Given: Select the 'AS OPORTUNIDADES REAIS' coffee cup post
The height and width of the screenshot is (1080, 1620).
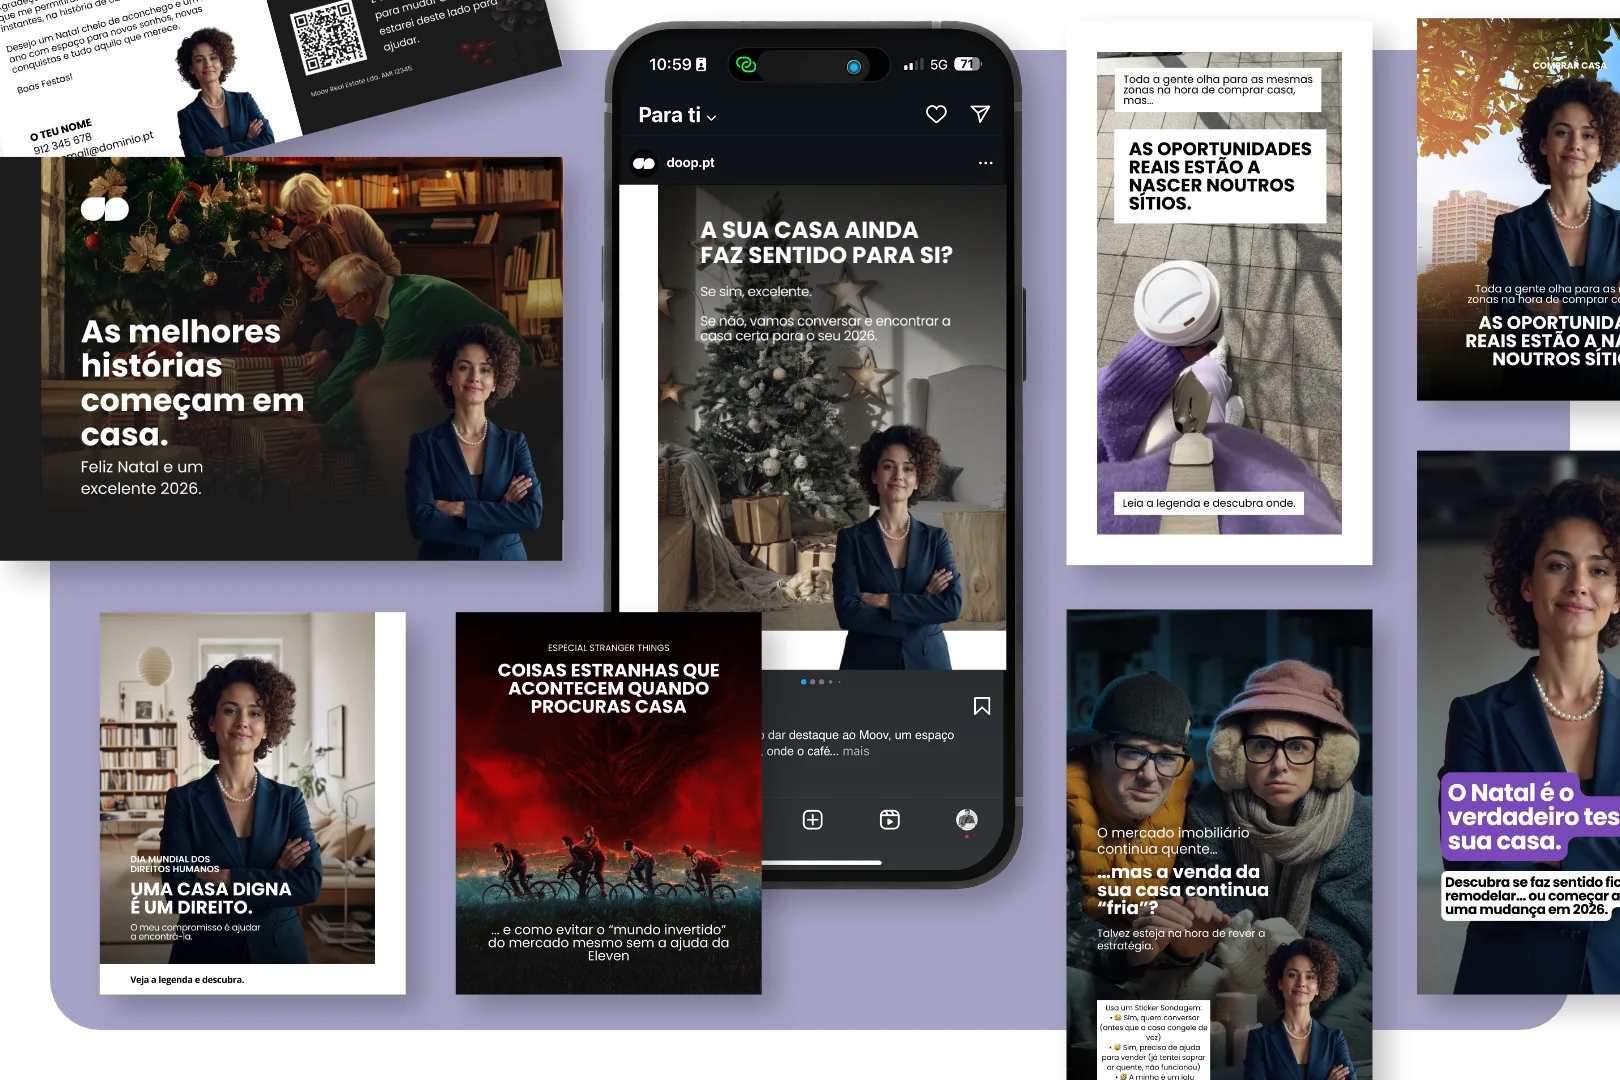Looking at the screenshot, I should [1219, 293].
